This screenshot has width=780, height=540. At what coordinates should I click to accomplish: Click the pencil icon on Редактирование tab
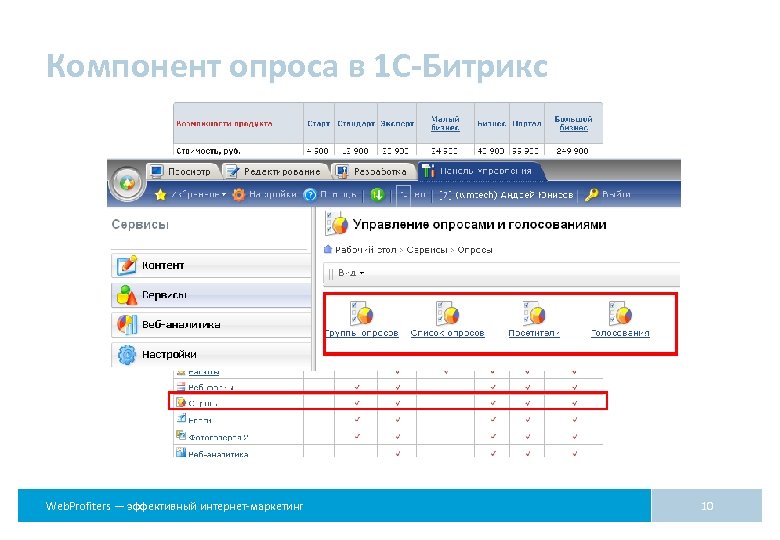(233, 172)
